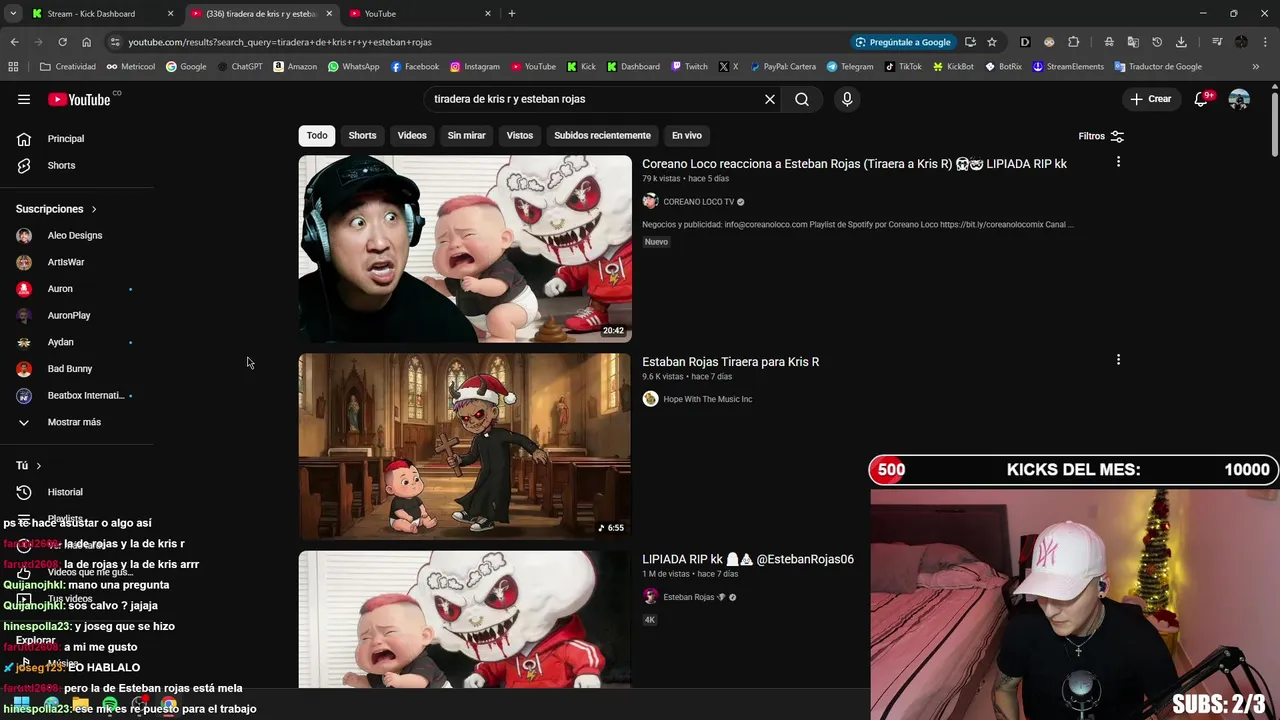Viewport: 1280px width, 720px height.
Task: Open the Twitch bookmark
Action: (690, 67)
